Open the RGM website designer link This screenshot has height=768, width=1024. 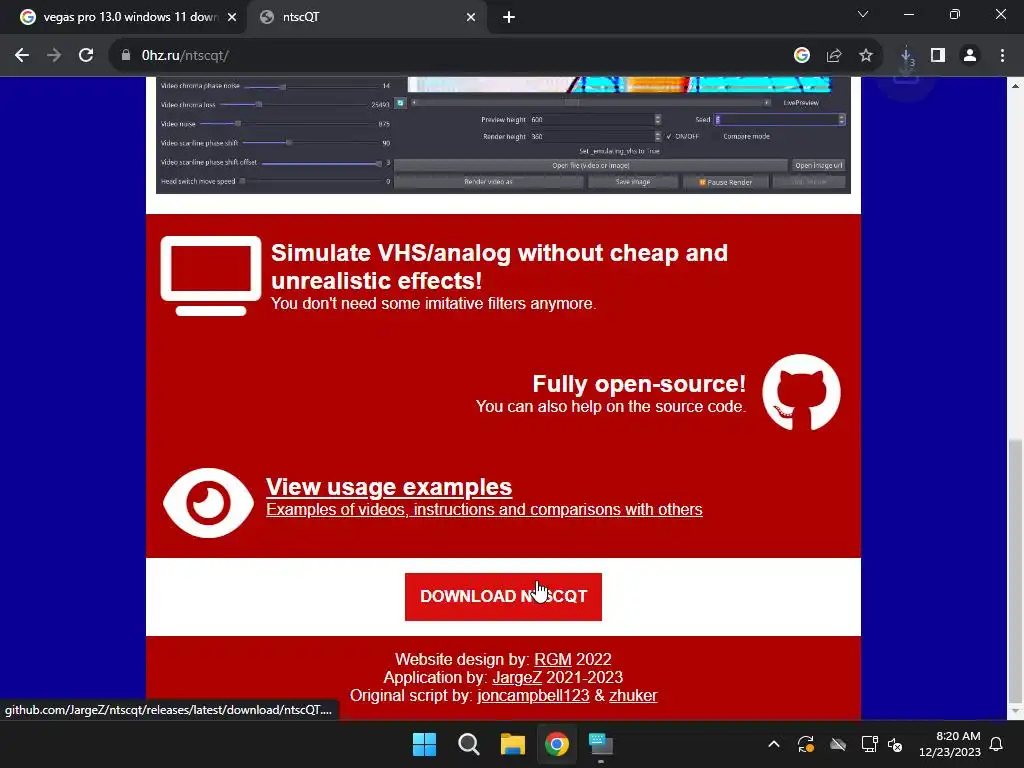(552, 660)
